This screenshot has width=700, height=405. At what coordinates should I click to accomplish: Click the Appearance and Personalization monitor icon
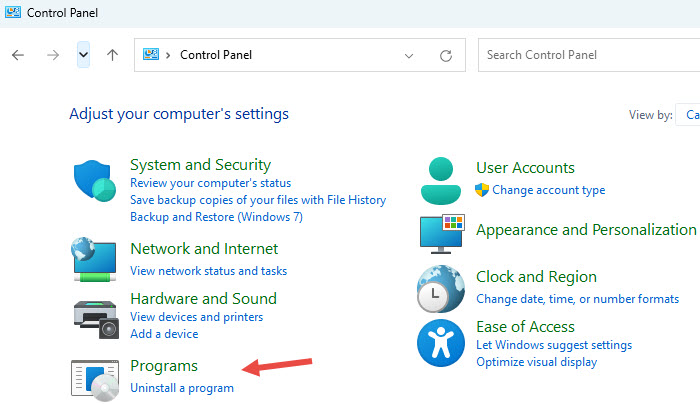(441, 232)
